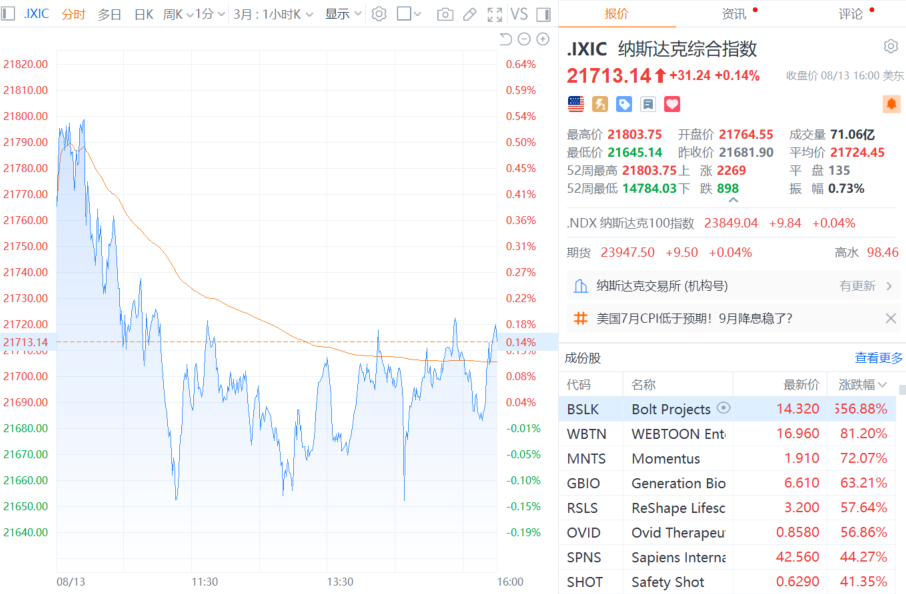Viewport: 906px width, 594px height.
Task: Click the .NDX 纳斯达克100指数 row
Action: click(x=732, y=223)
